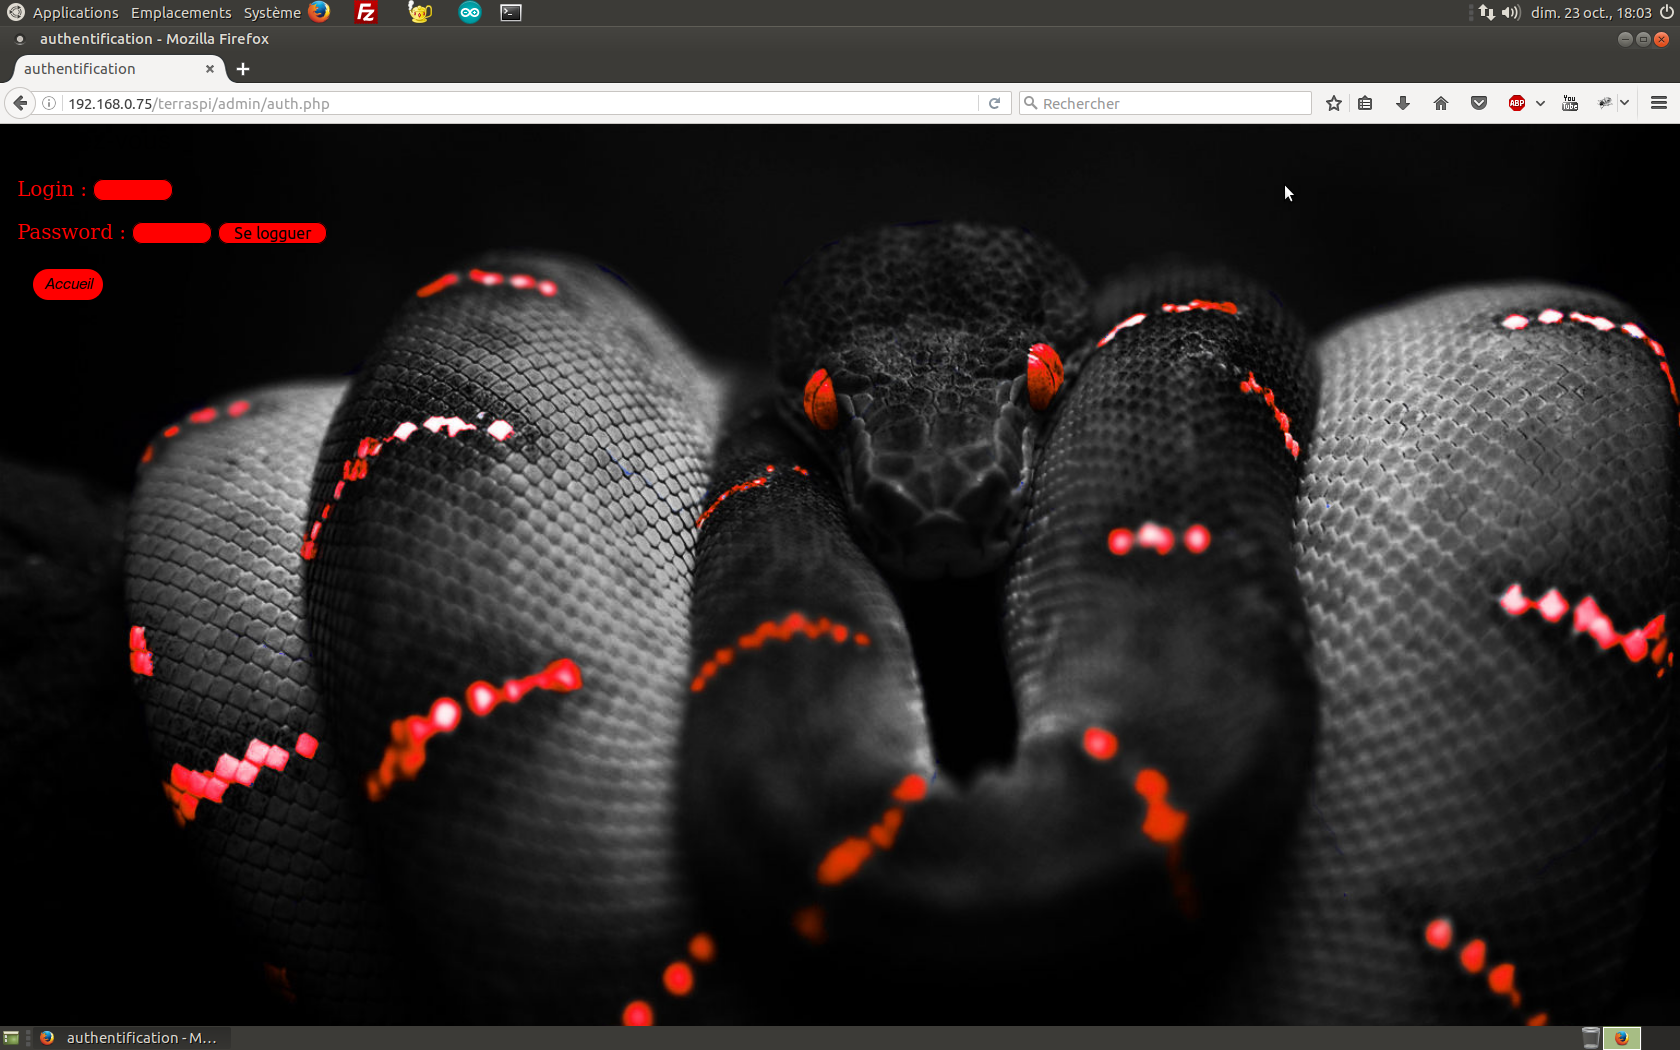Click the Se logguer button

[272, 233]
